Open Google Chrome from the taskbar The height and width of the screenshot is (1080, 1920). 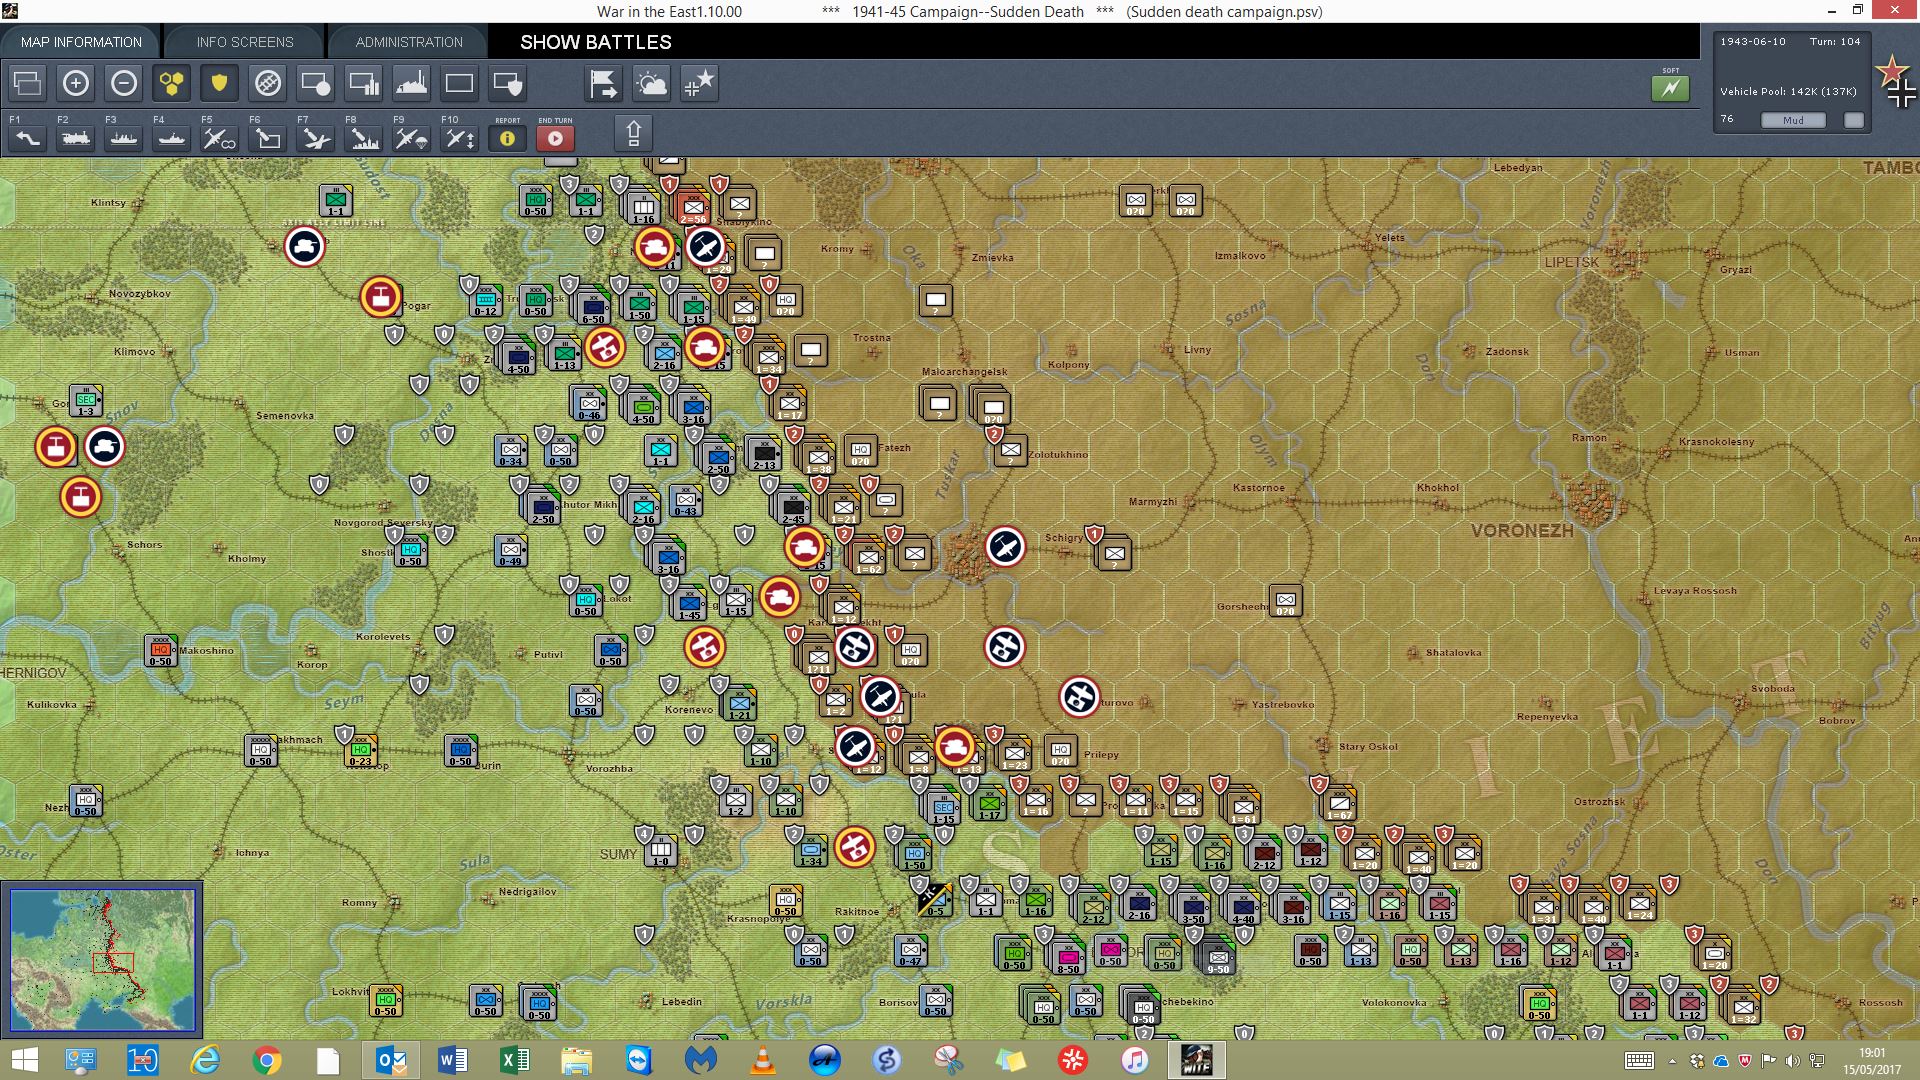267,1060
